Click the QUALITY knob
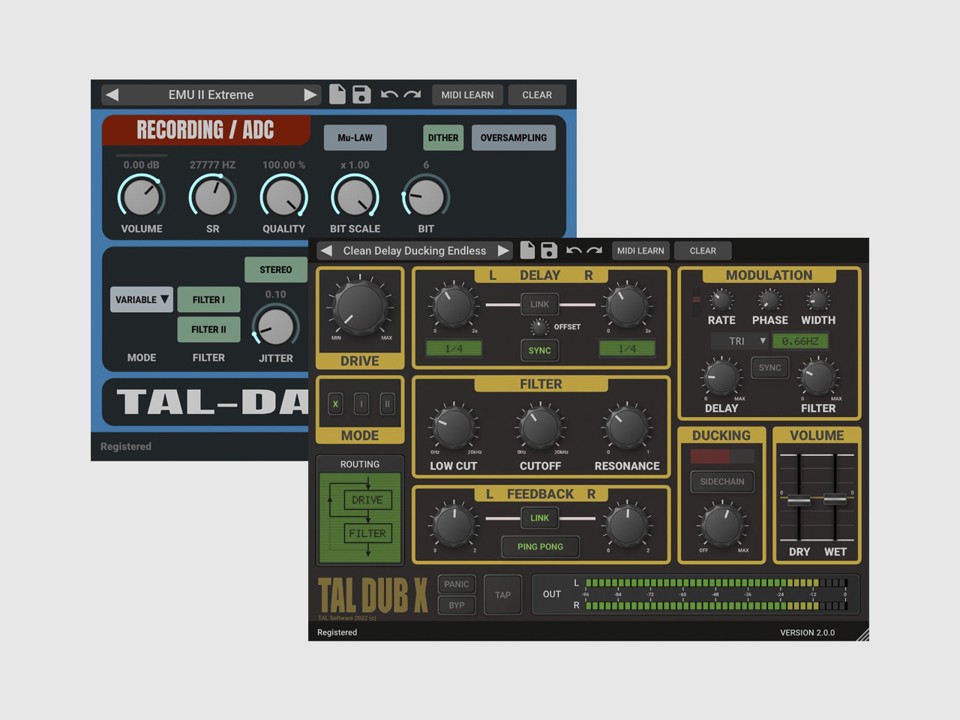Screen dimensions: 960x720 283,197
